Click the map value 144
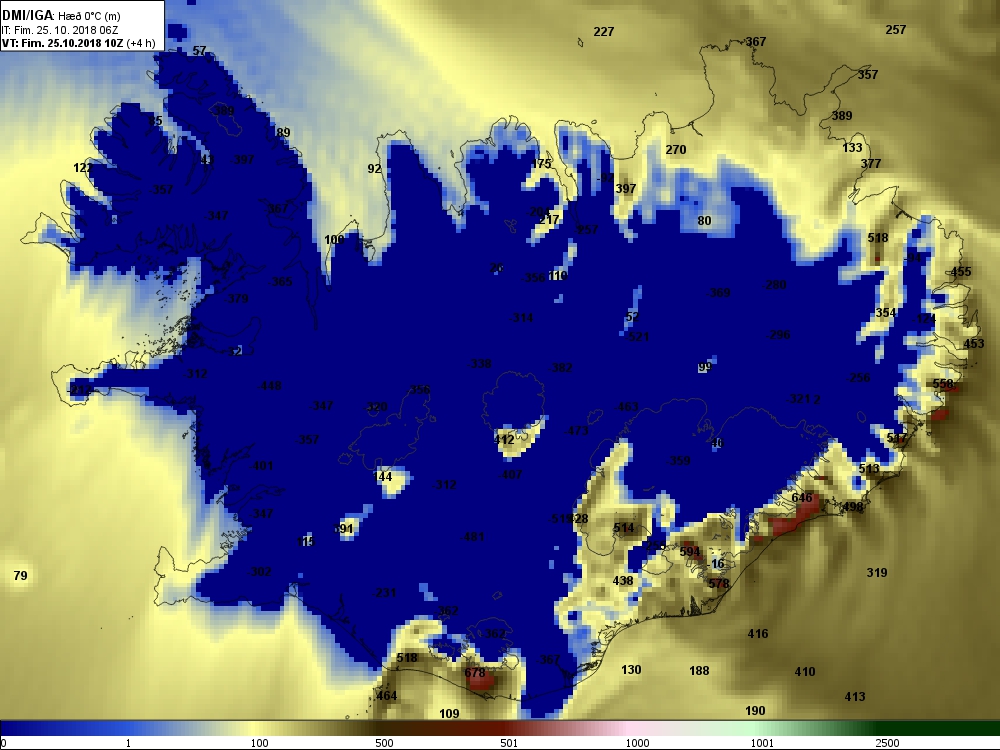 (382, 476)
